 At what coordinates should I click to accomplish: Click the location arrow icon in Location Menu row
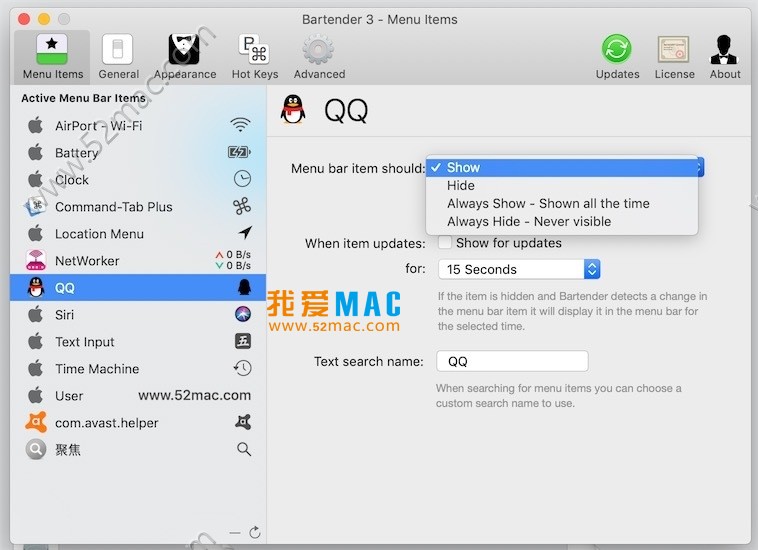coord(245,233)
